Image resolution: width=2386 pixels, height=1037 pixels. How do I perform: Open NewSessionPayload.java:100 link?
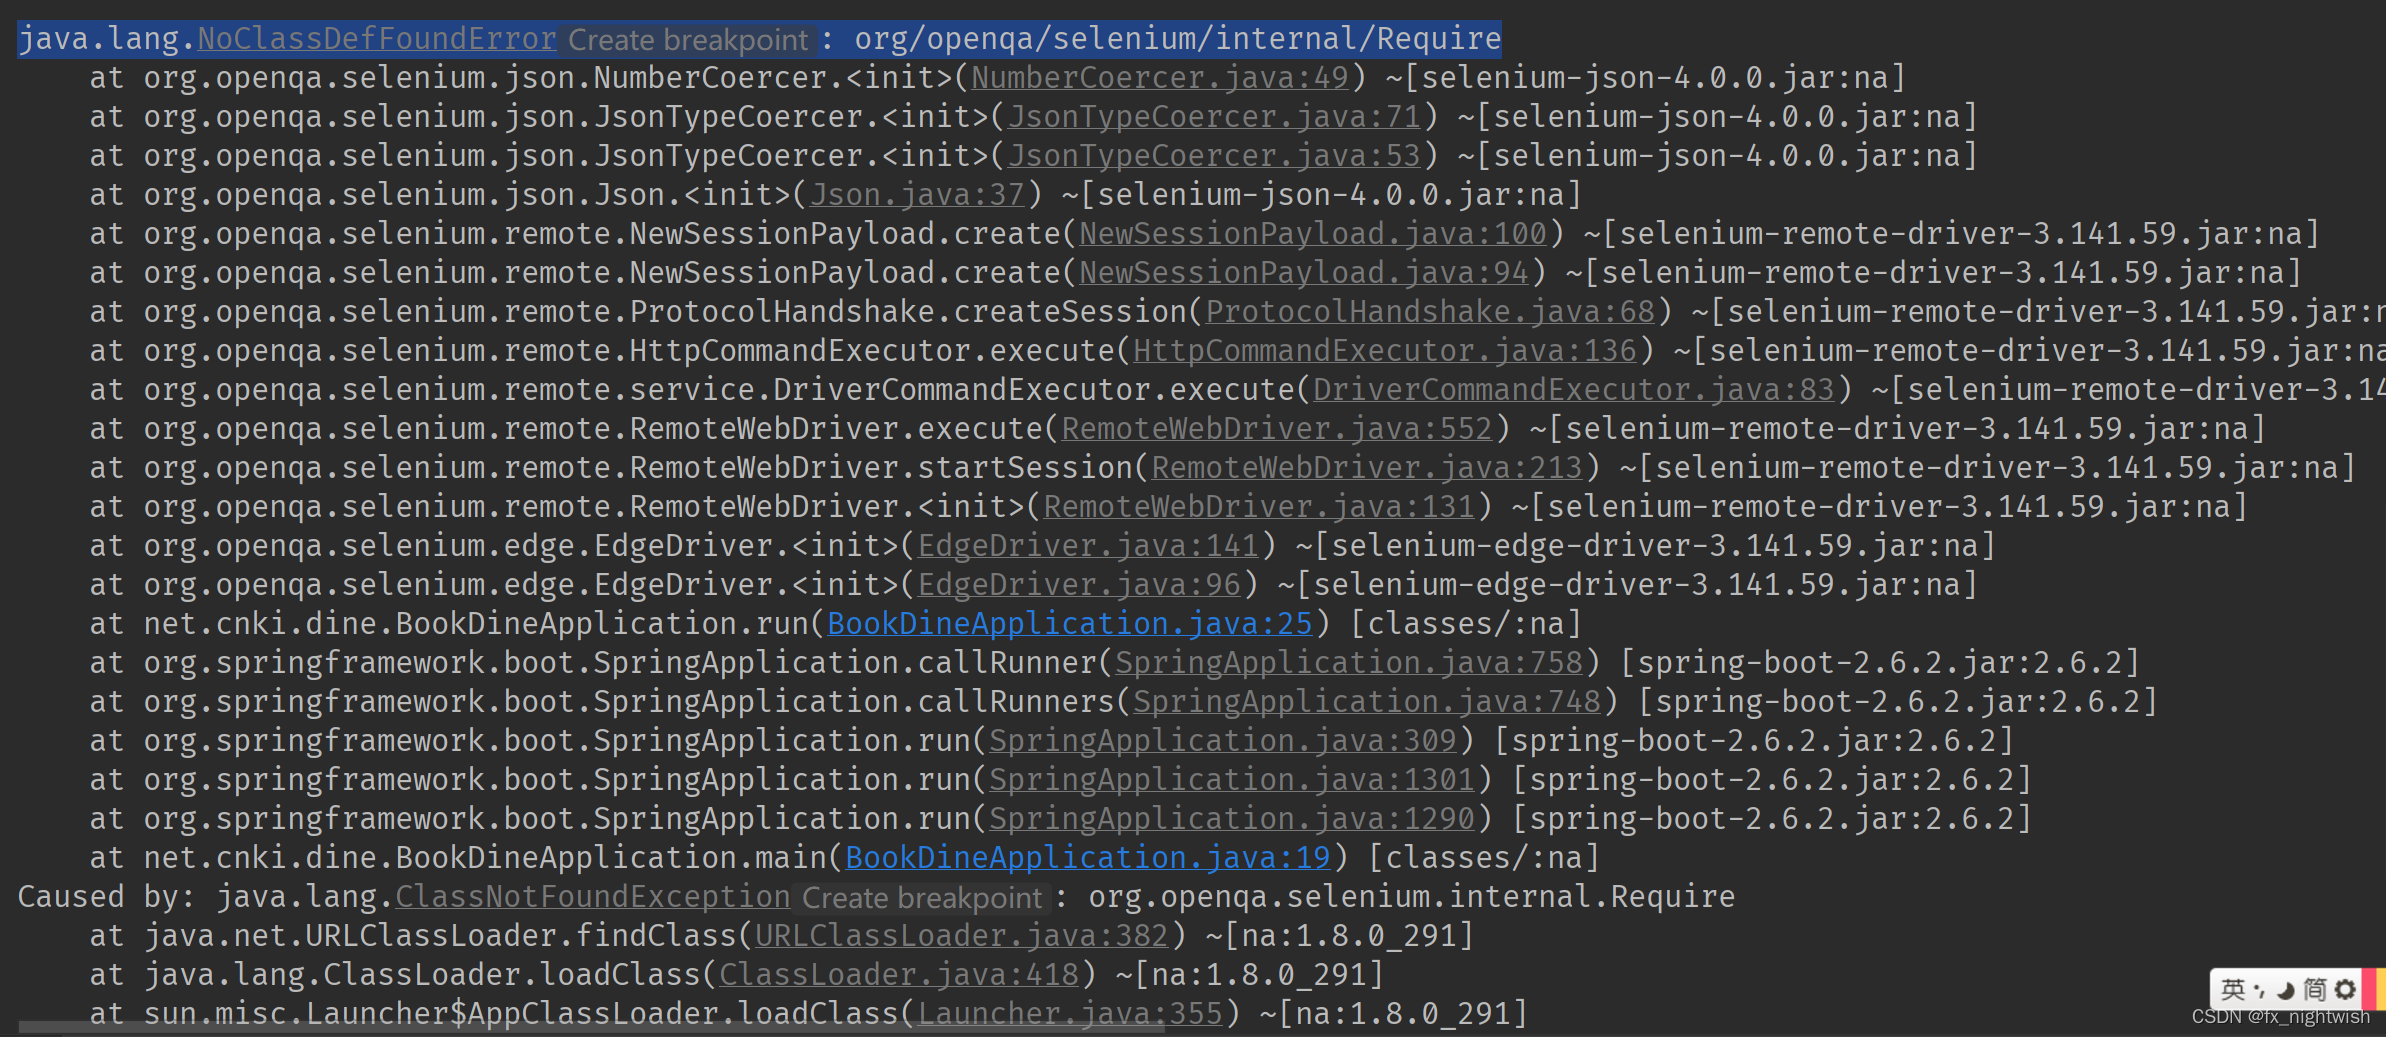click(1313, 233)
